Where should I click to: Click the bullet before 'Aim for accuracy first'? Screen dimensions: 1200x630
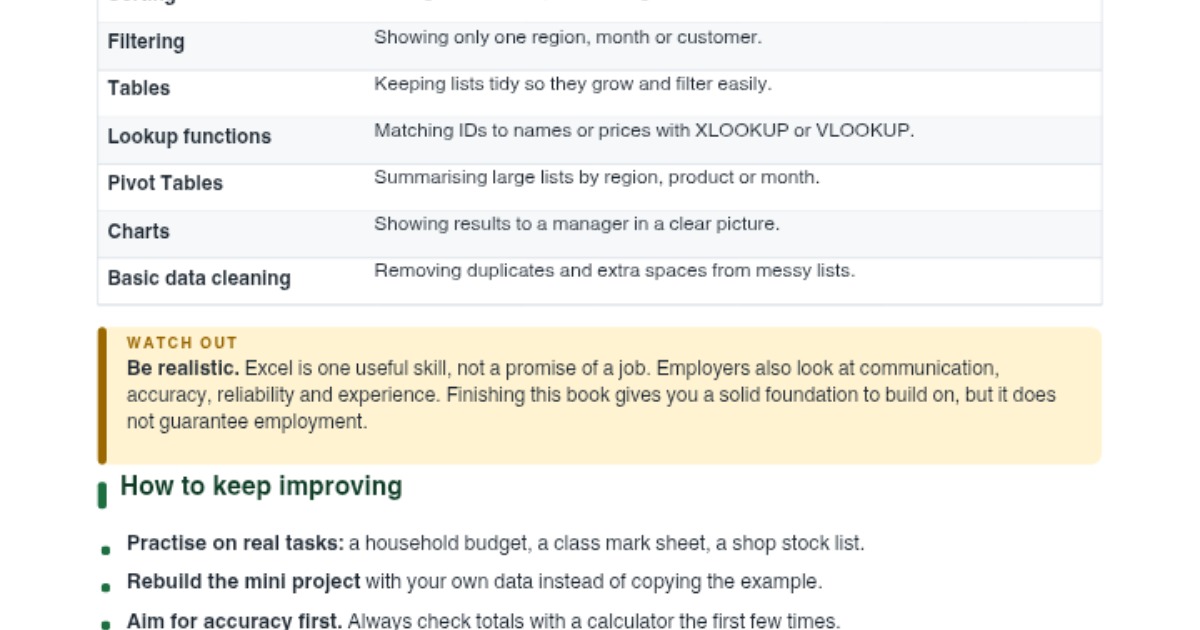click(x=106, y=624)
